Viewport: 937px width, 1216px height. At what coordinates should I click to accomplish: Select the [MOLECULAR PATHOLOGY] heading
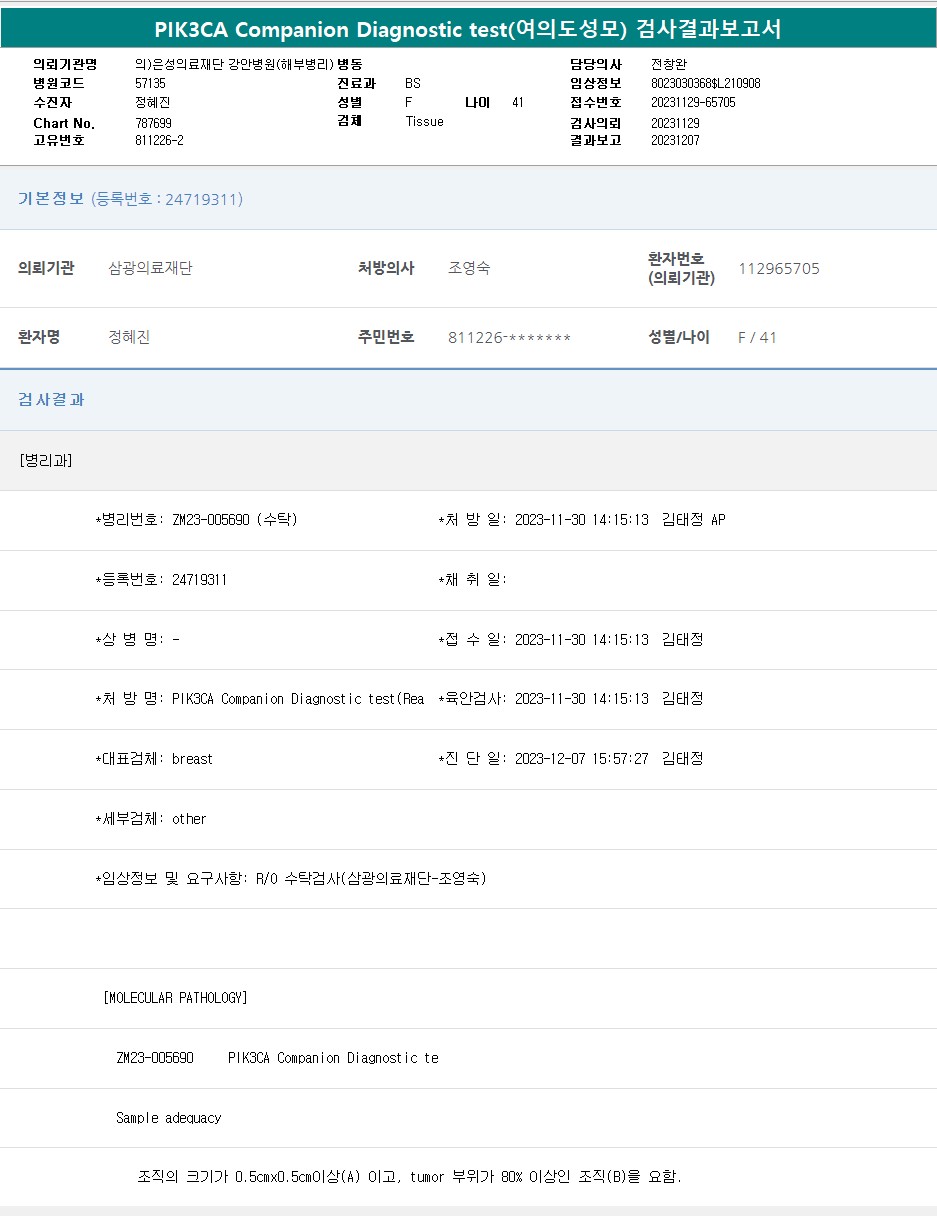pos(175,998)
